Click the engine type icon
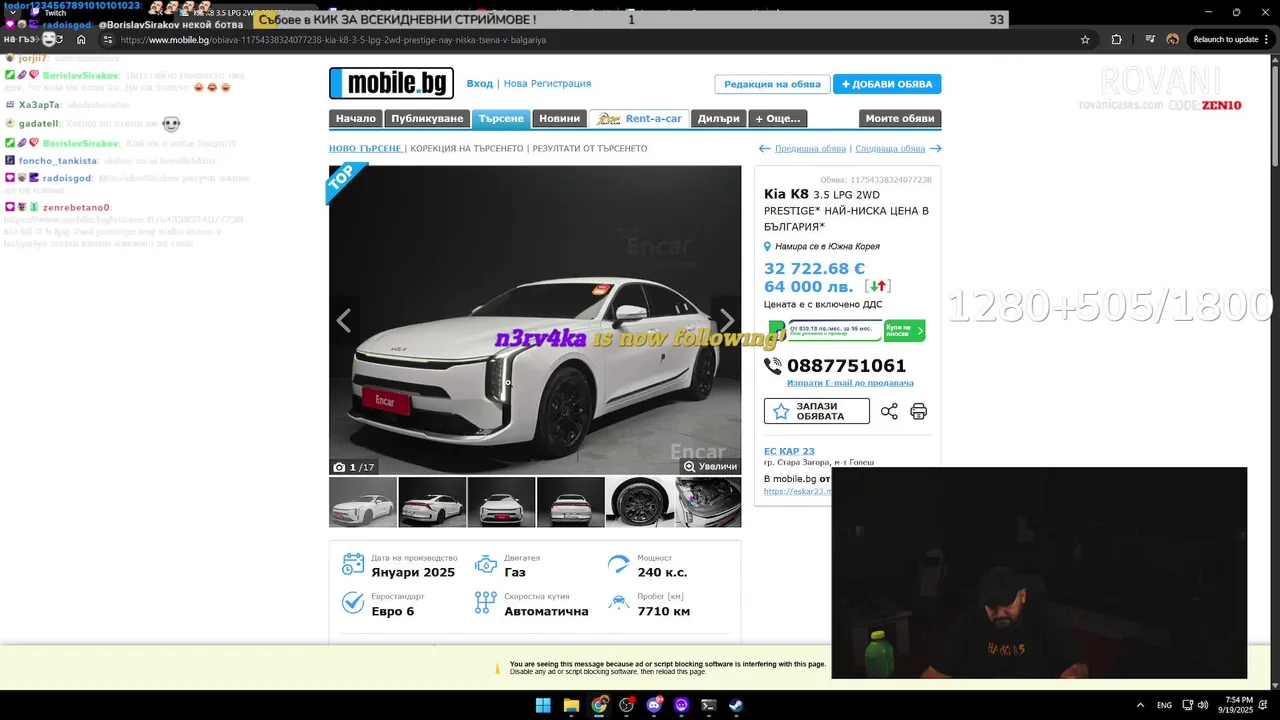 [x=486, y=564]
